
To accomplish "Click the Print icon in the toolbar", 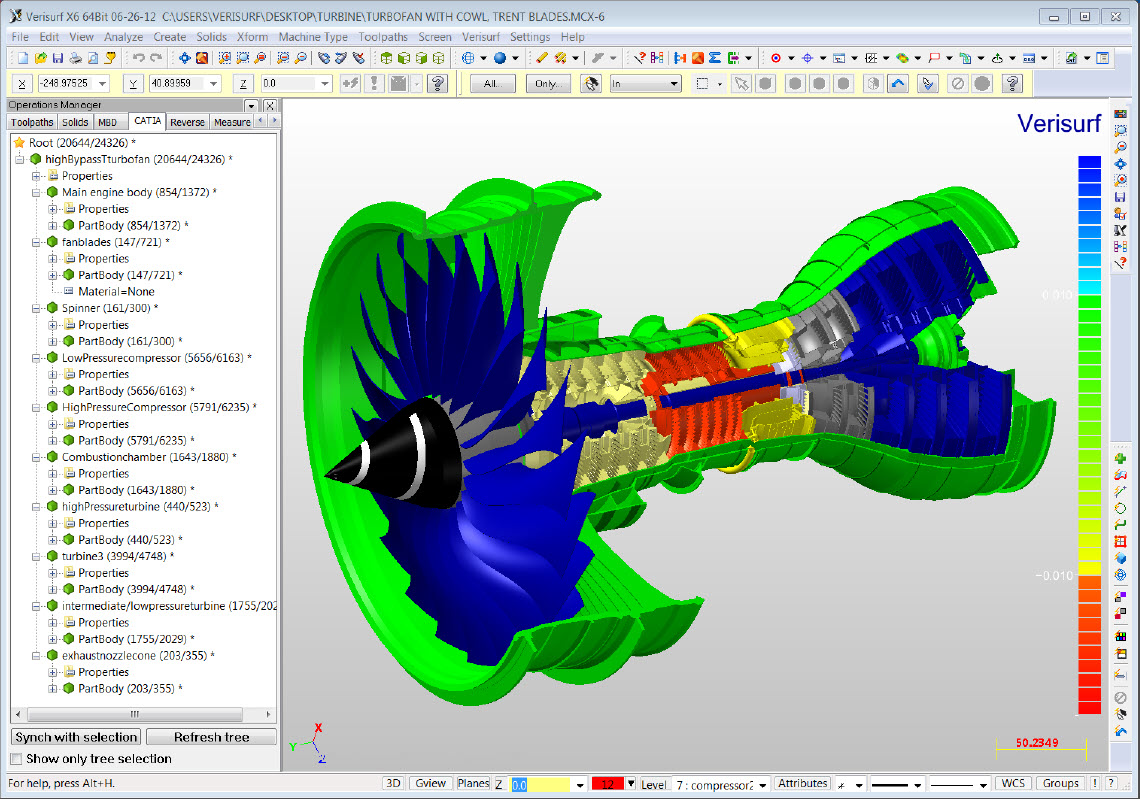I will click(x=76, y=58).
